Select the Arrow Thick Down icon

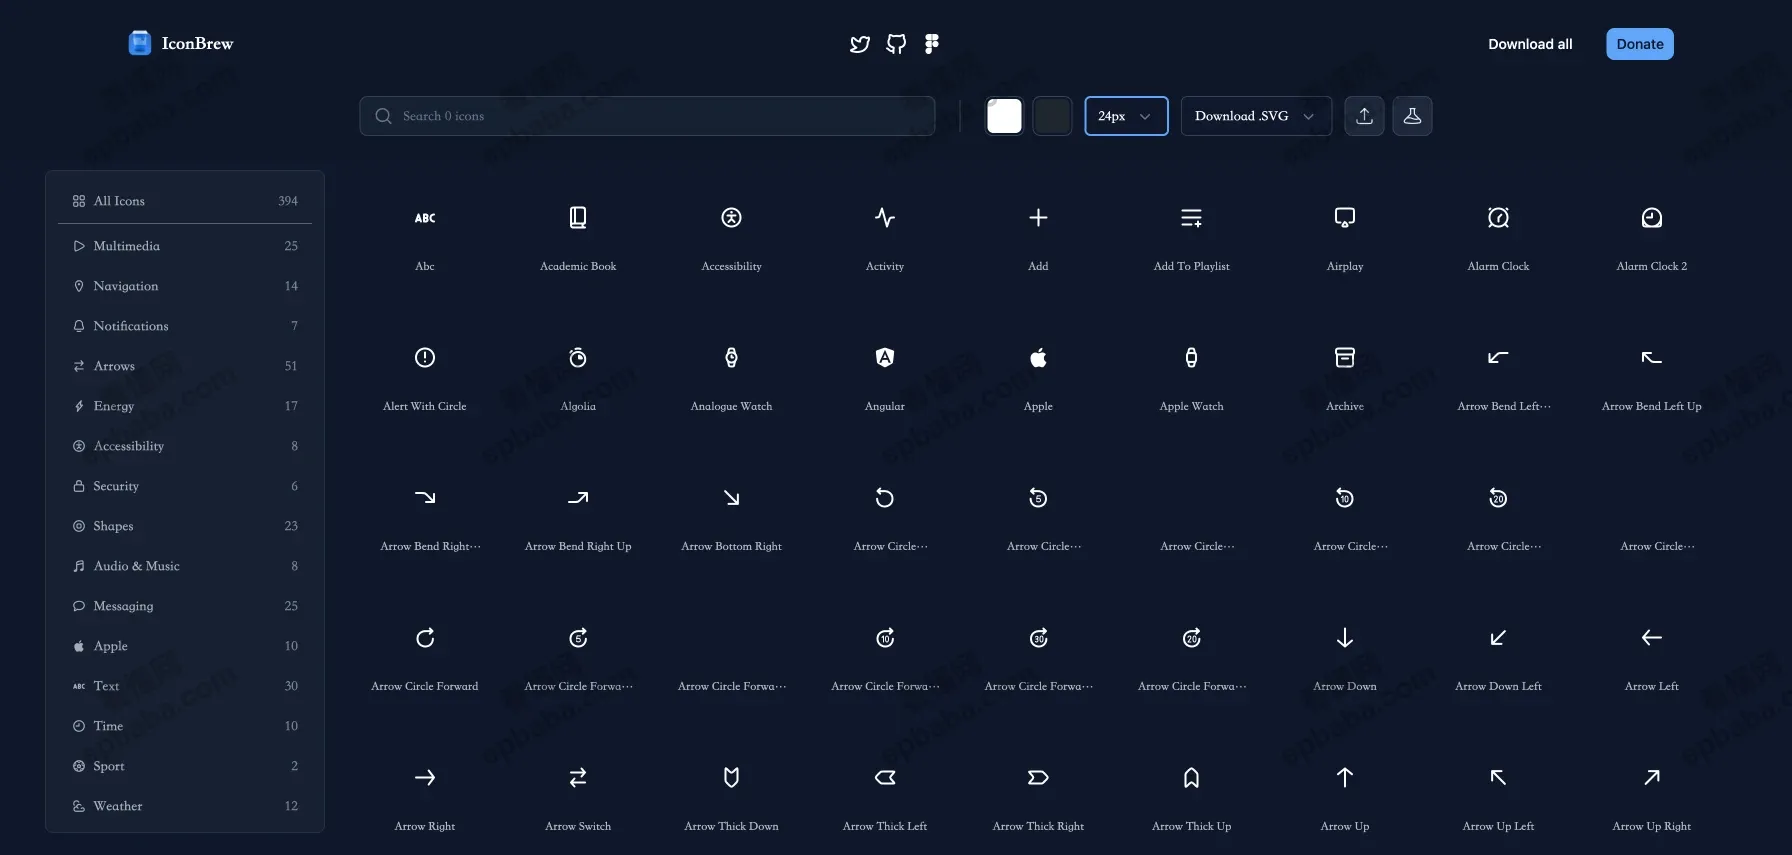(x=731, y=778)
